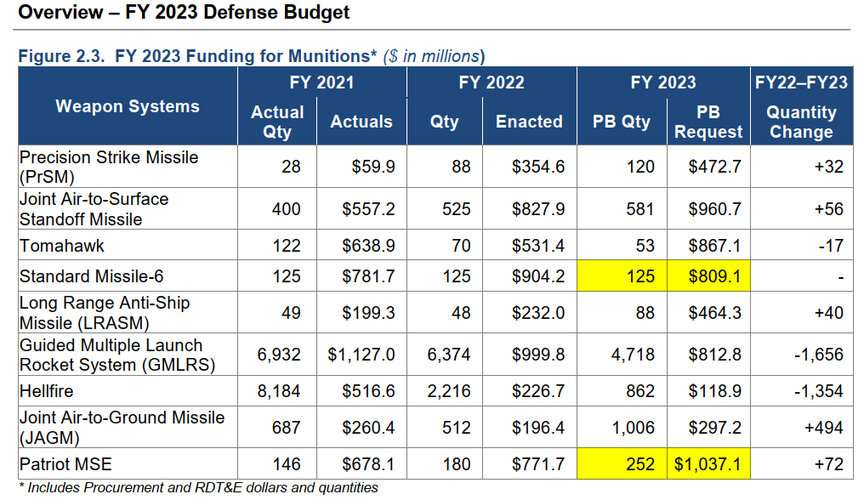
Task: Click the 'PB Qty' subheader
Action: 622,122
